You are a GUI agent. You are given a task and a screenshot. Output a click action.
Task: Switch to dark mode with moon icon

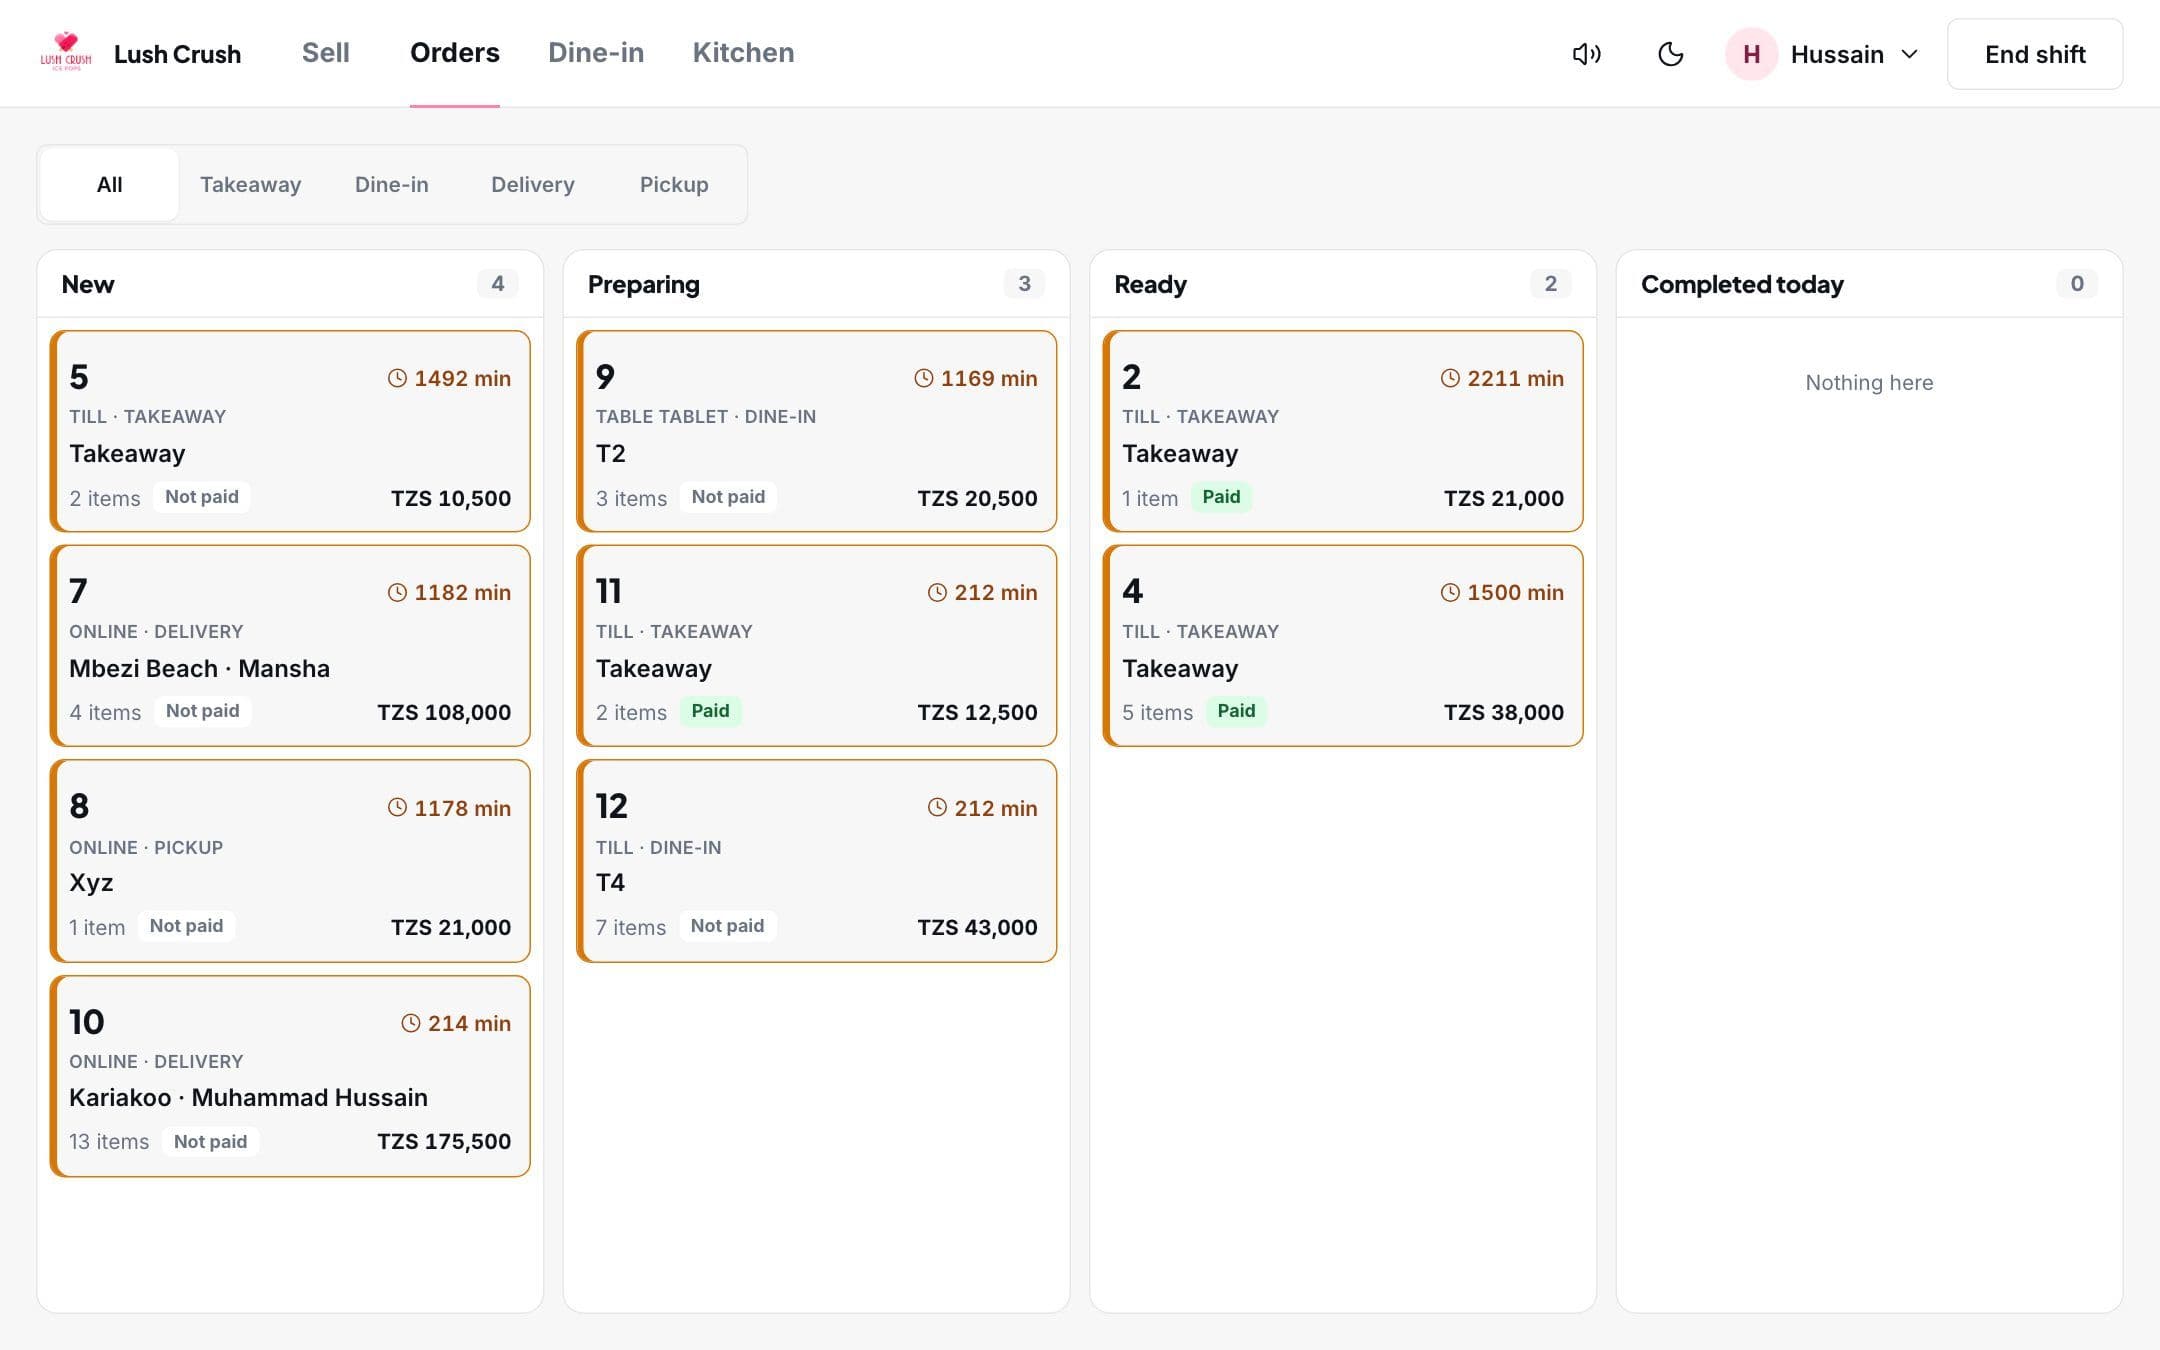(x=1671, y=54)
